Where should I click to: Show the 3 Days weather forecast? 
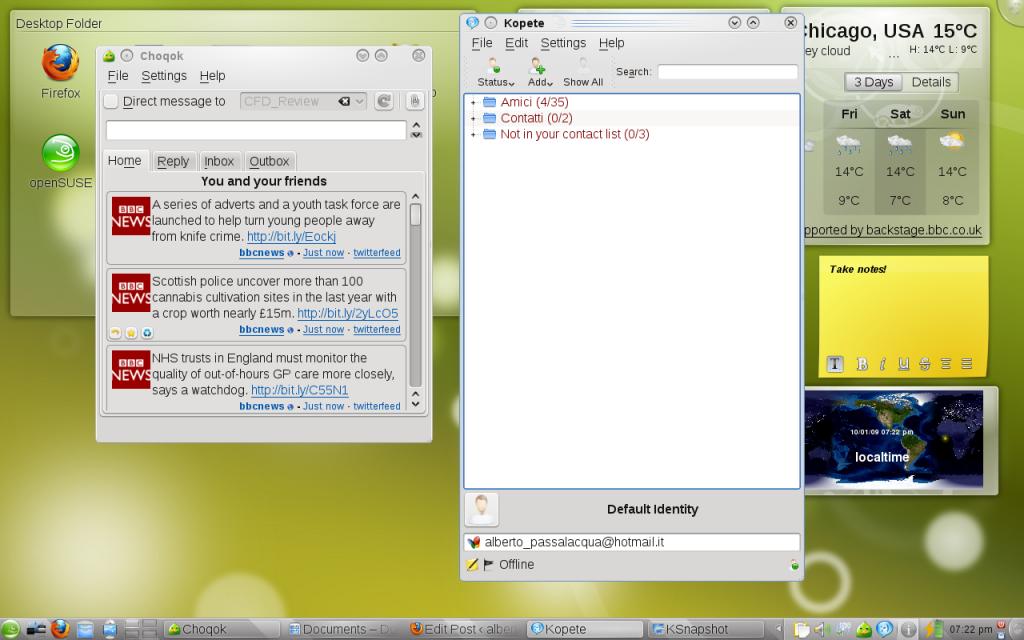coord(873,82)
